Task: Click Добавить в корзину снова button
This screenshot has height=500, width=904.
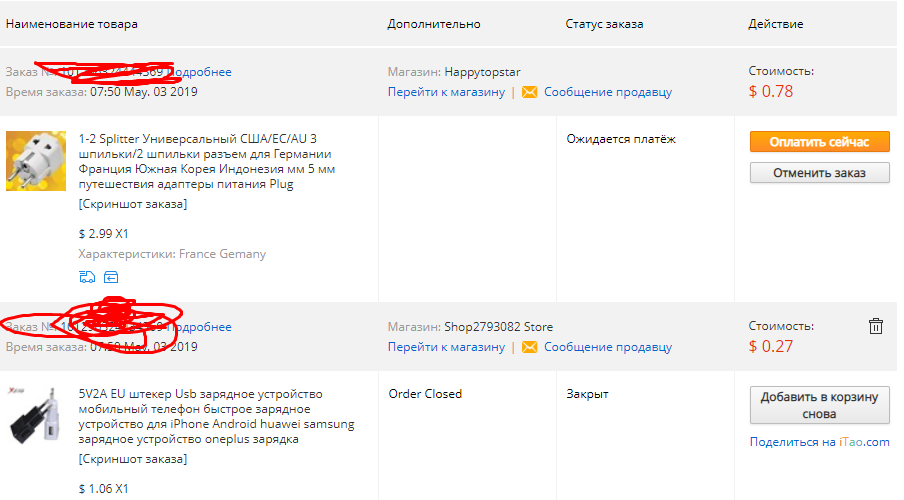Action: [x=819, y=405]
